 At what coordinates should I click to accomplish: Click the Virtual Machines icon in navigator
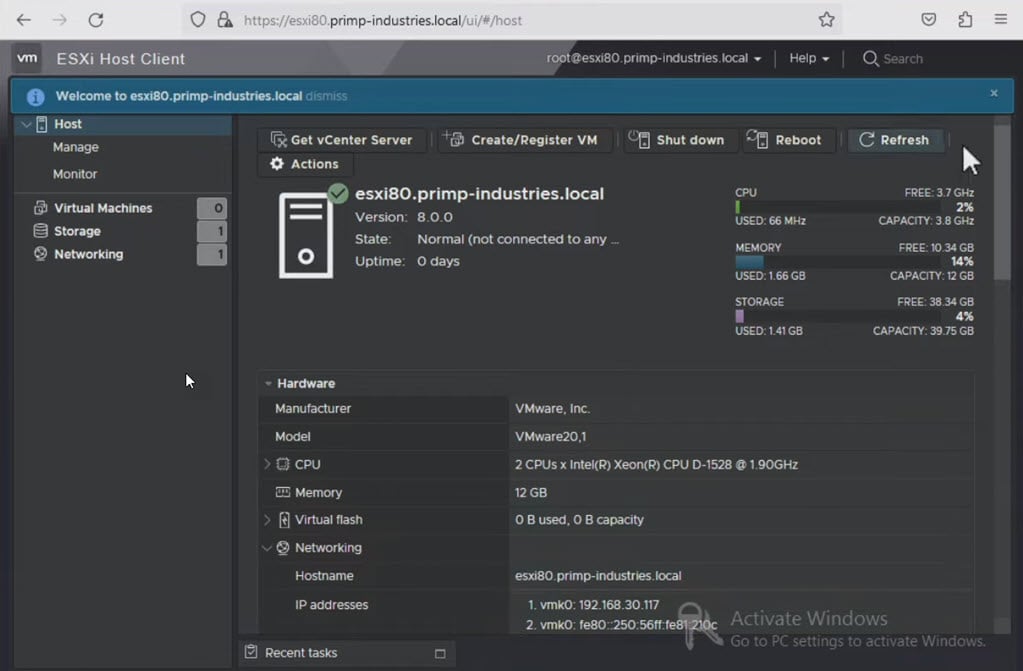[40, 208]
